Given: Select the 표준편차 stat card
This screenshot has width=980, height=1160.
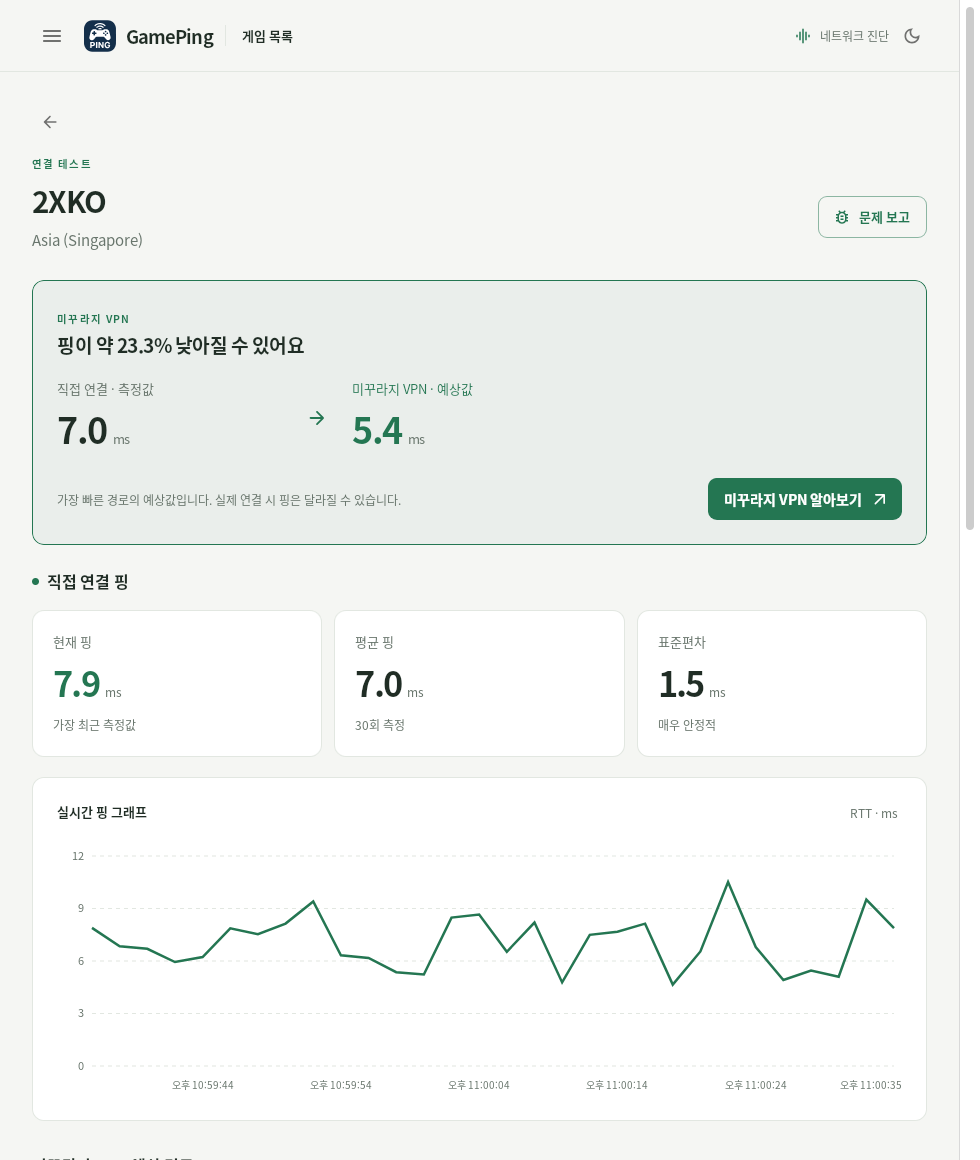Looking at the screenshot, I should coord(782,684).
